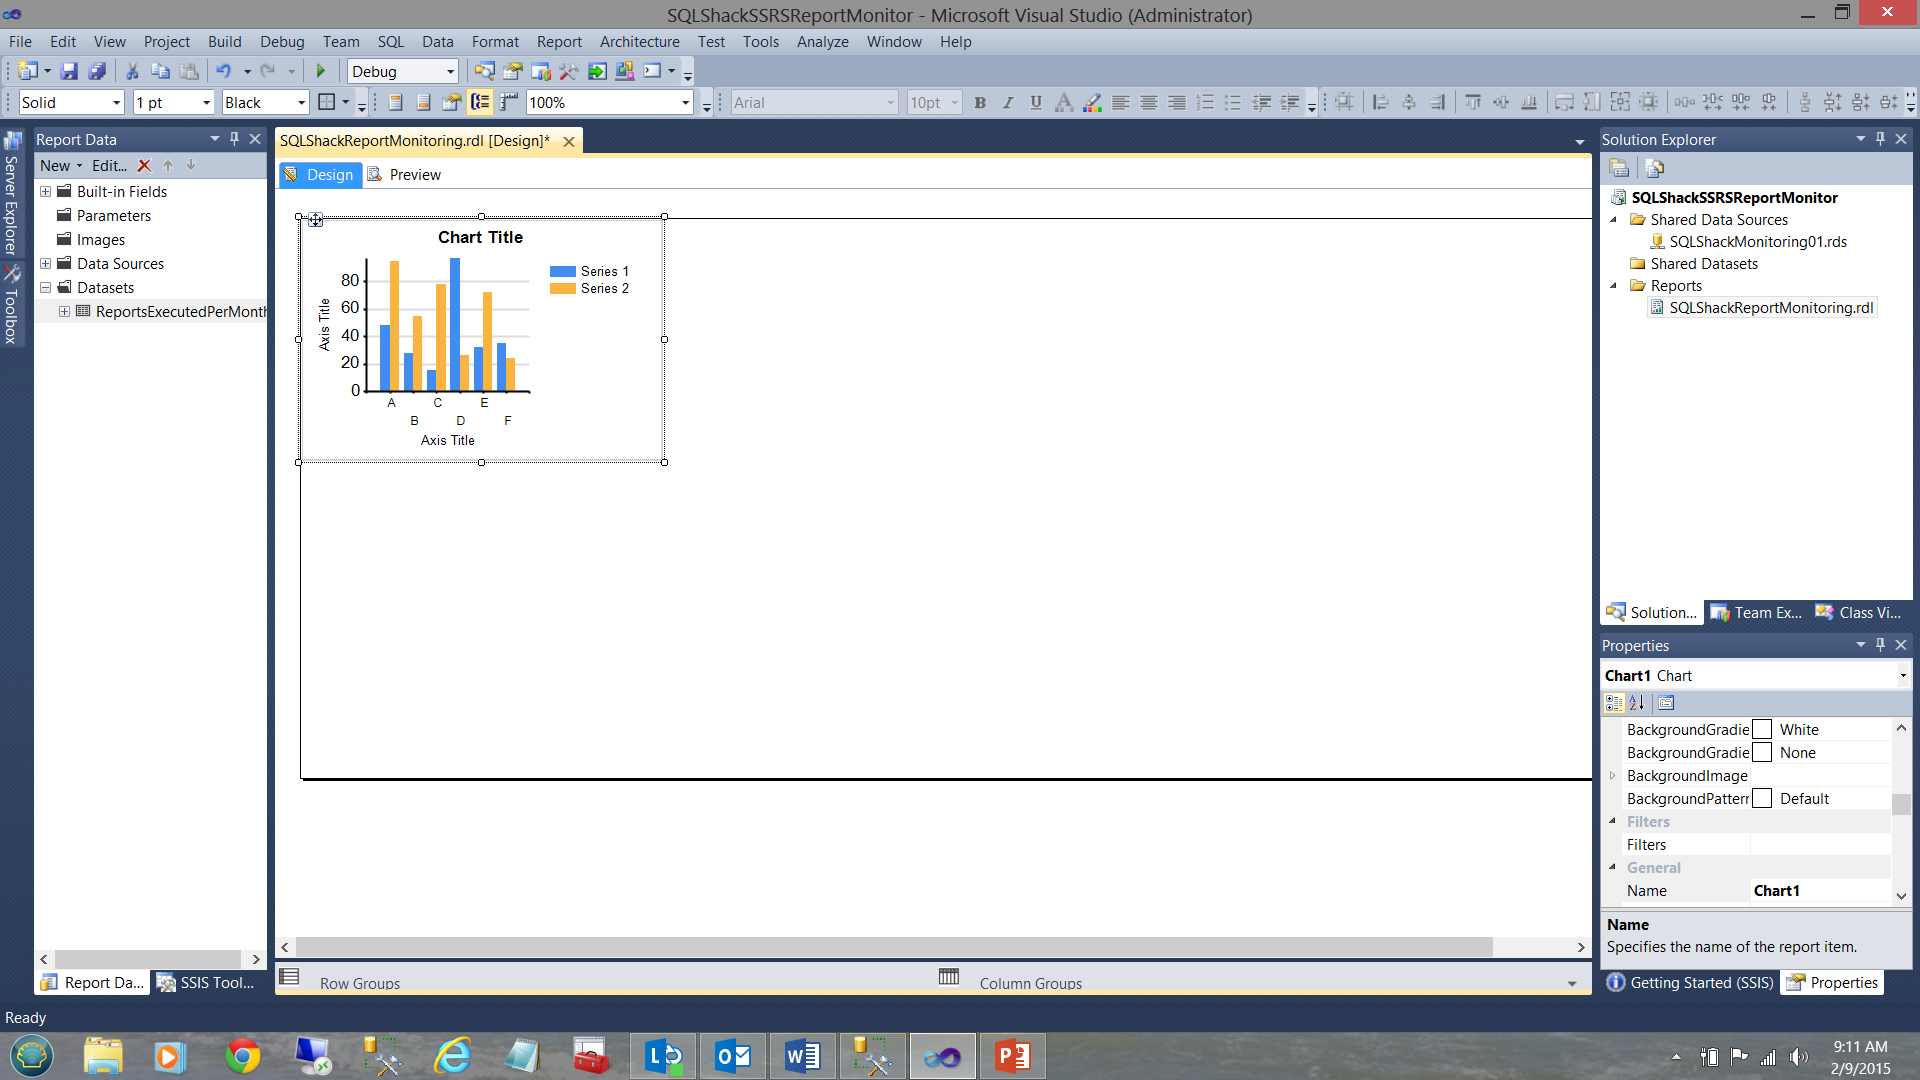The height and width of the screenshot is (1080, 1920).
Task: Delete item with red X in Report Data
Action: pos(144,166)
